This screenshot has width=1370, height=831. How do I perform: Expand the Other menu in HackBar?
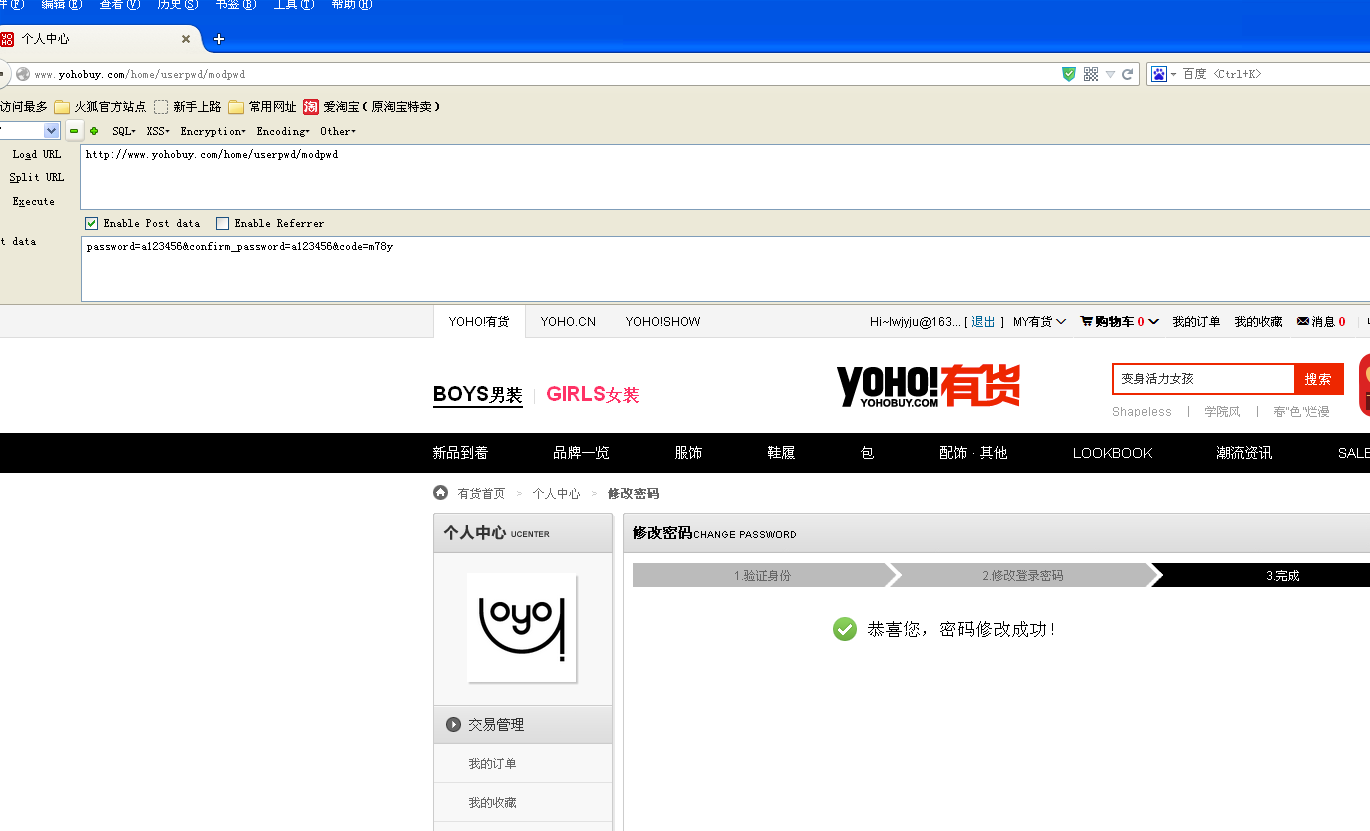click(338, 131)
